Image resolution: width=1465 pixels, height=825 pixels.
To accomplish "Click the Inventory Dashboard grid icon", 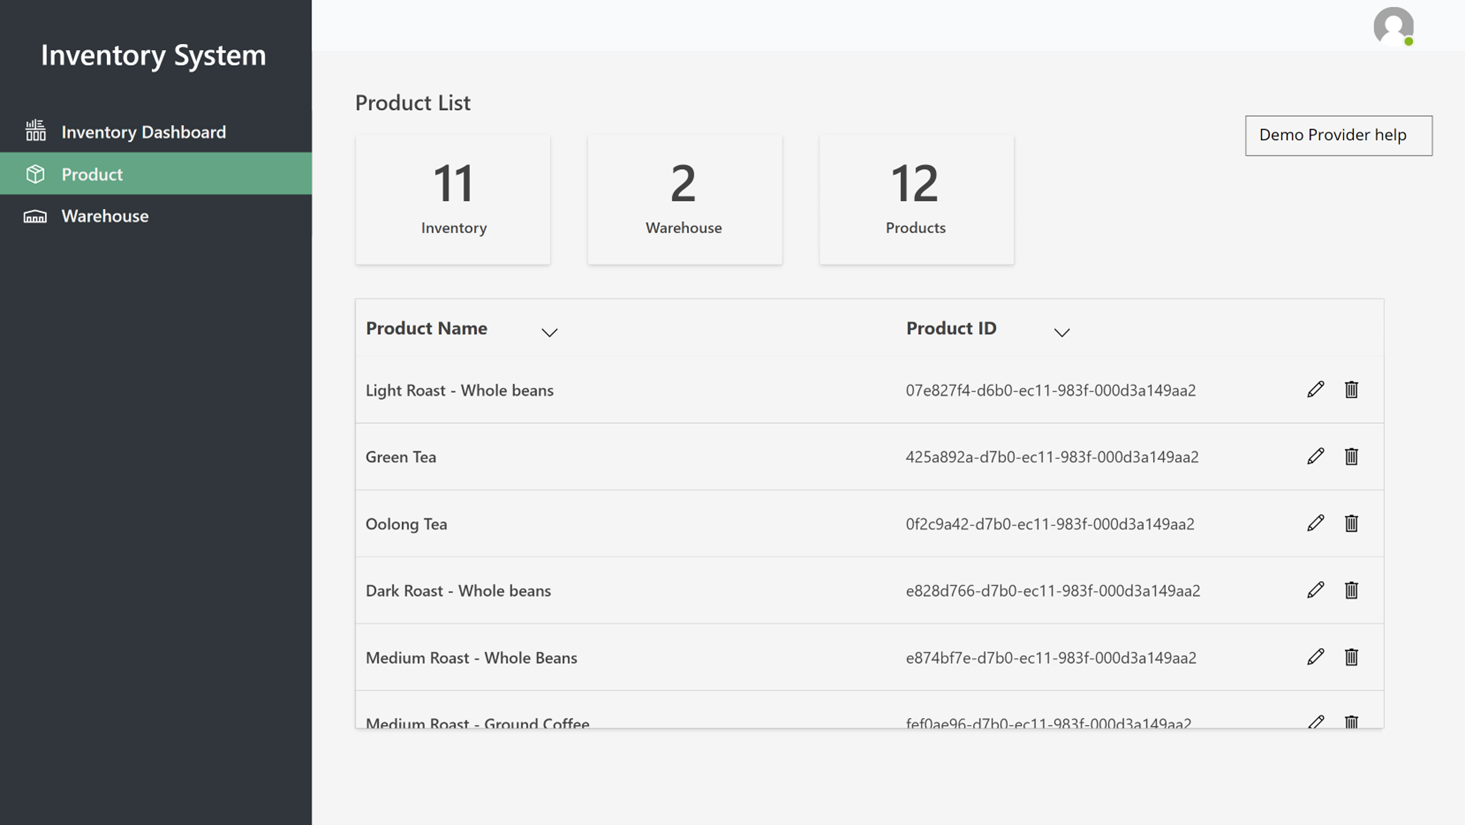I will click(x=36, y=131).
